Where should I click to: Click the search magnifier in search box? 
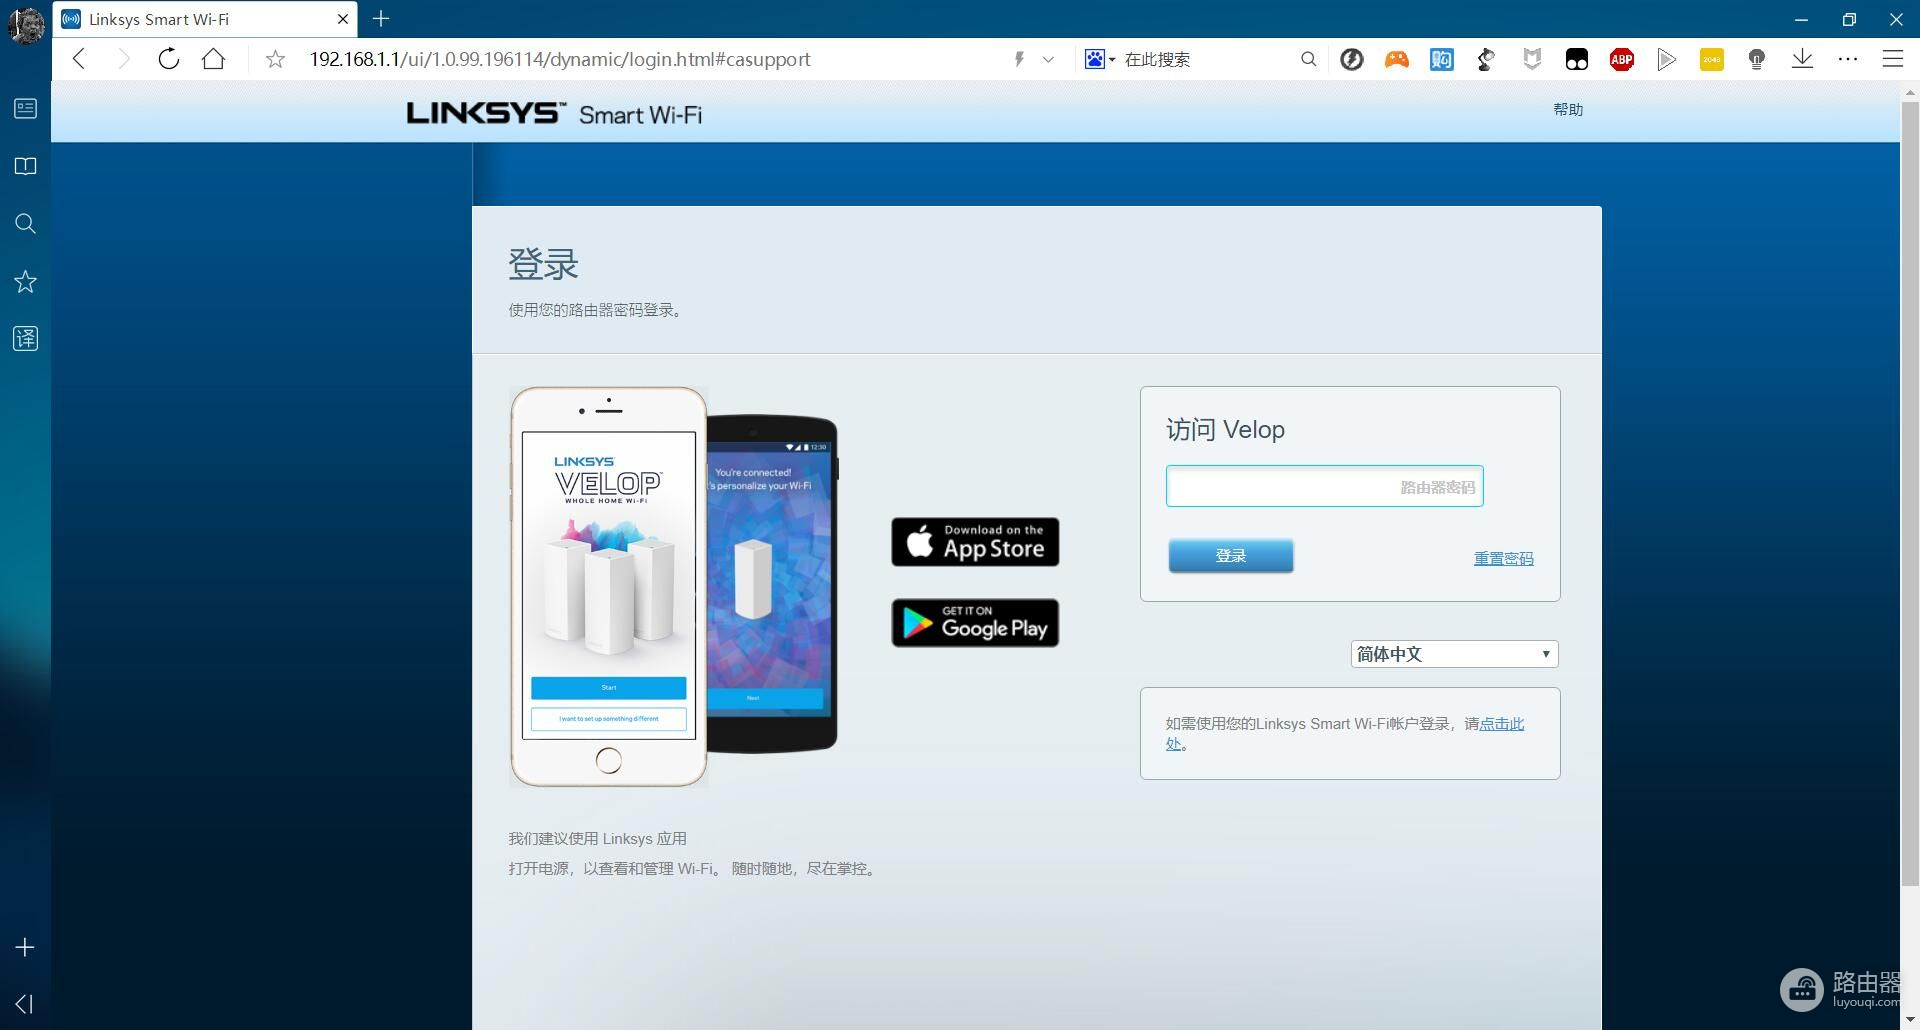(1308, 59)
